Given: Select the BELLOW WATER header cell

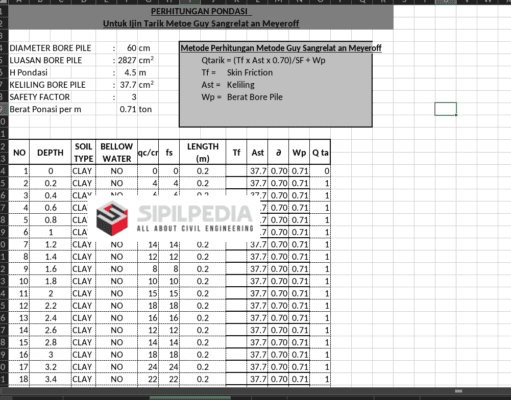Looking at the screenshot, I should pos(117,152).
